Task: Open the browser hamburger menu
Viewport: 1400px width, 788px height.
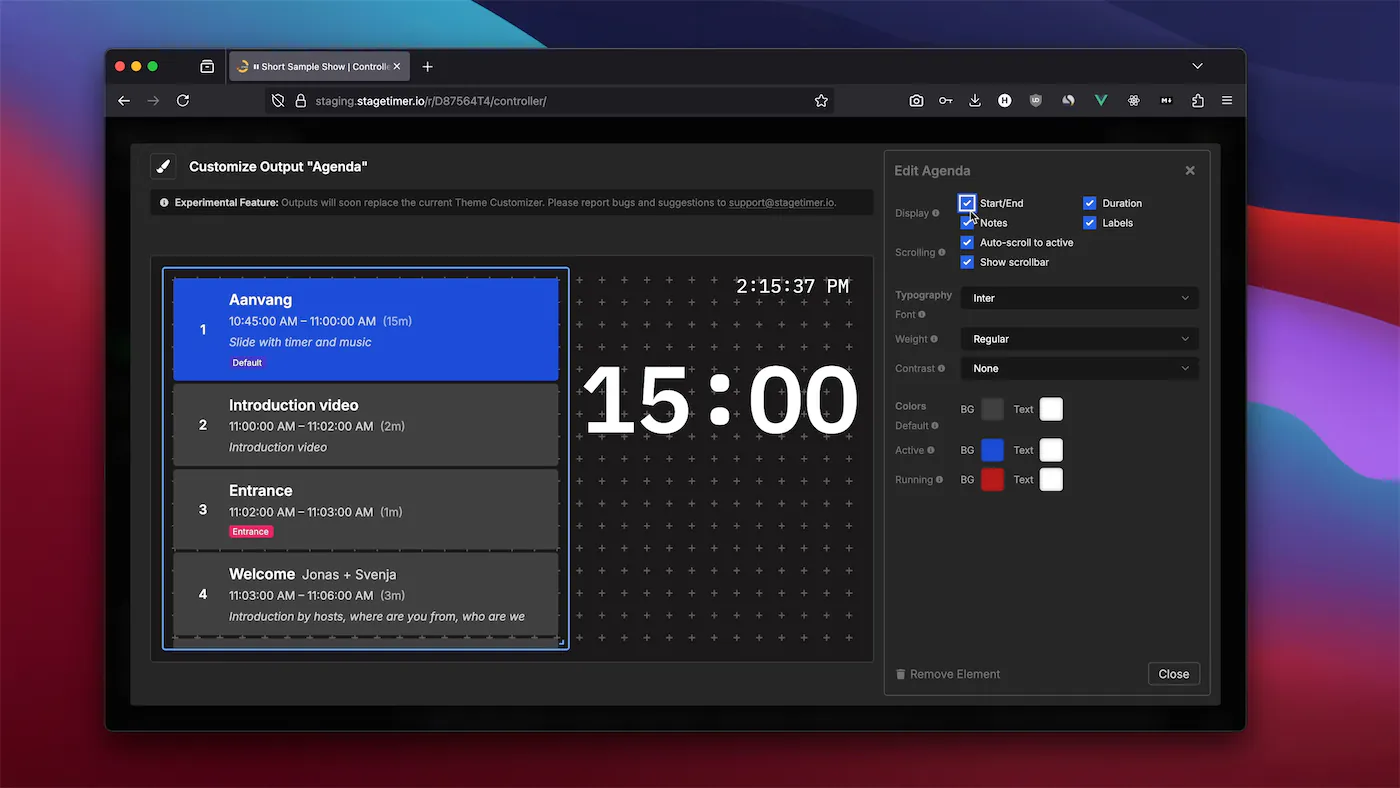Action: [x=1226, y=100]
